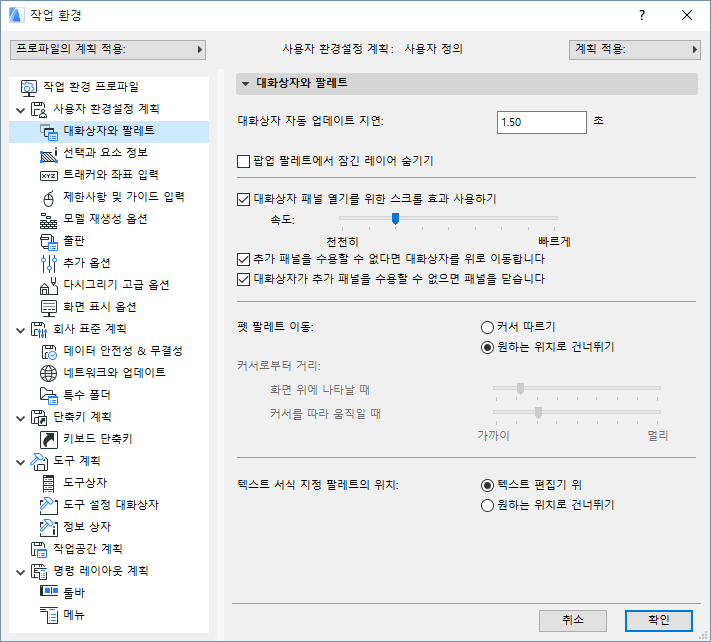This screenshot has width=711, height=642.
Task: Click the 툴바 icon
Action: (x=49, y=591)
